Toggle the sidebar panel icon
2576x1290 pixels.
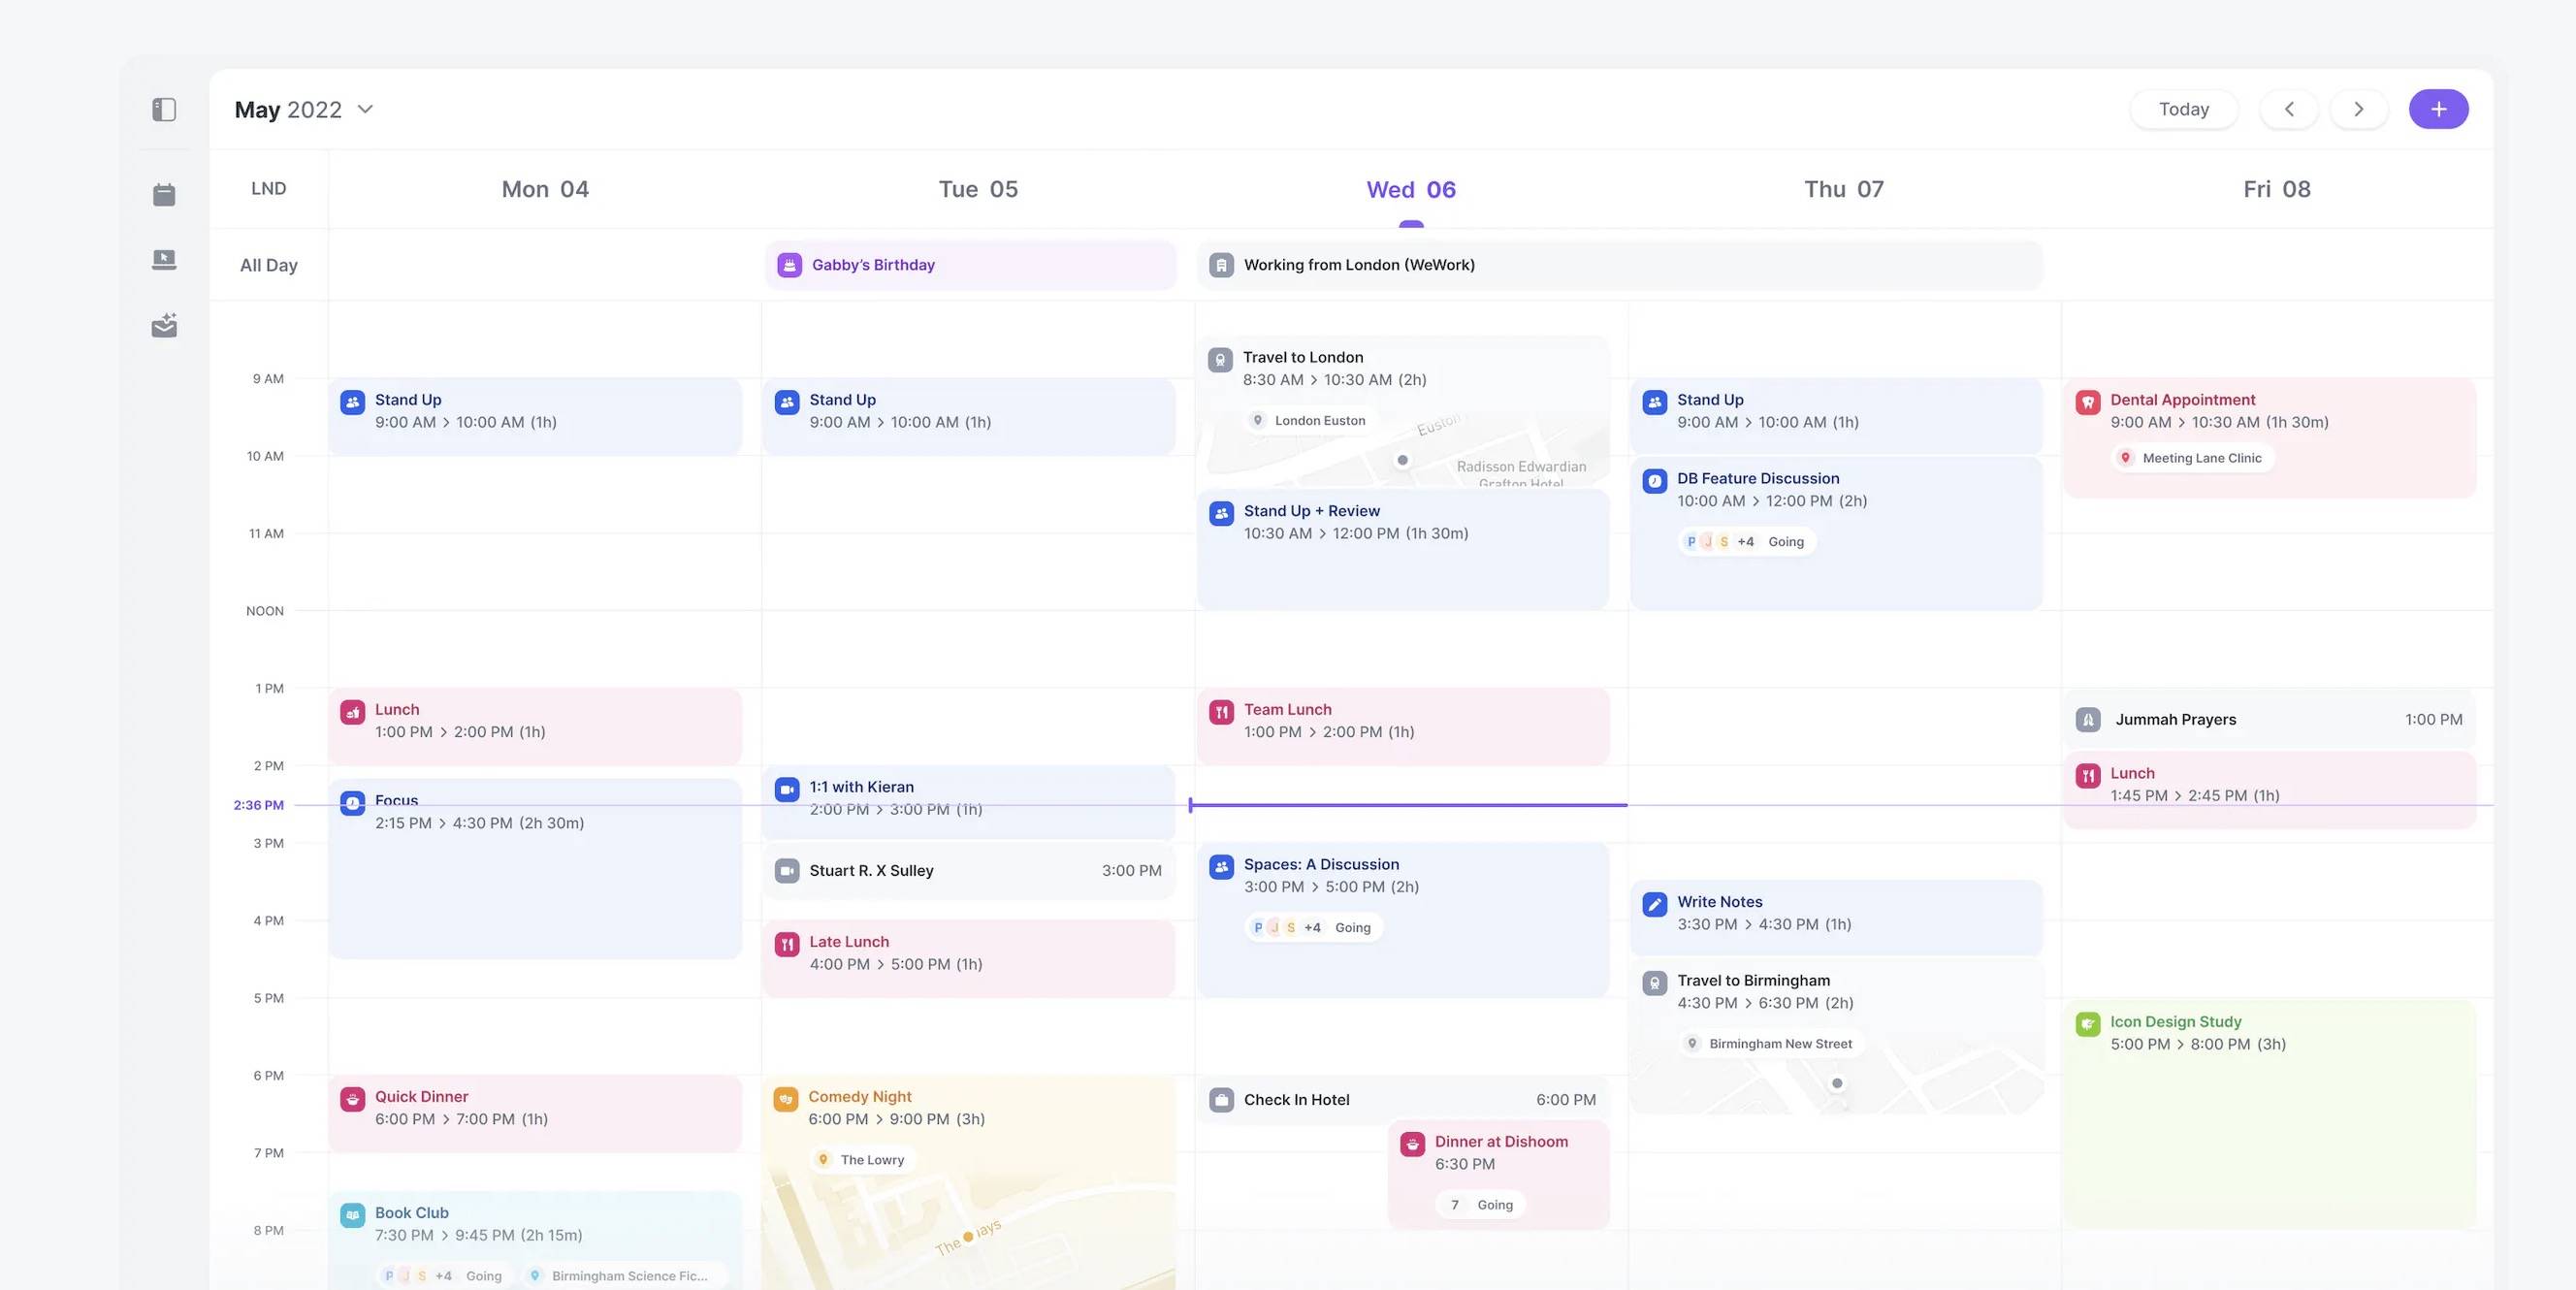164,109
